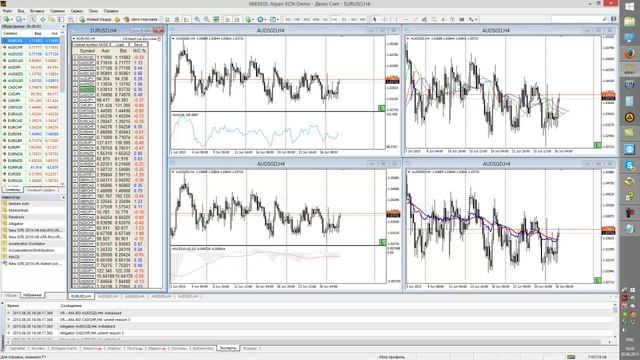Switch to the Журнал terminal tab
640x360 pixels.
250,348
